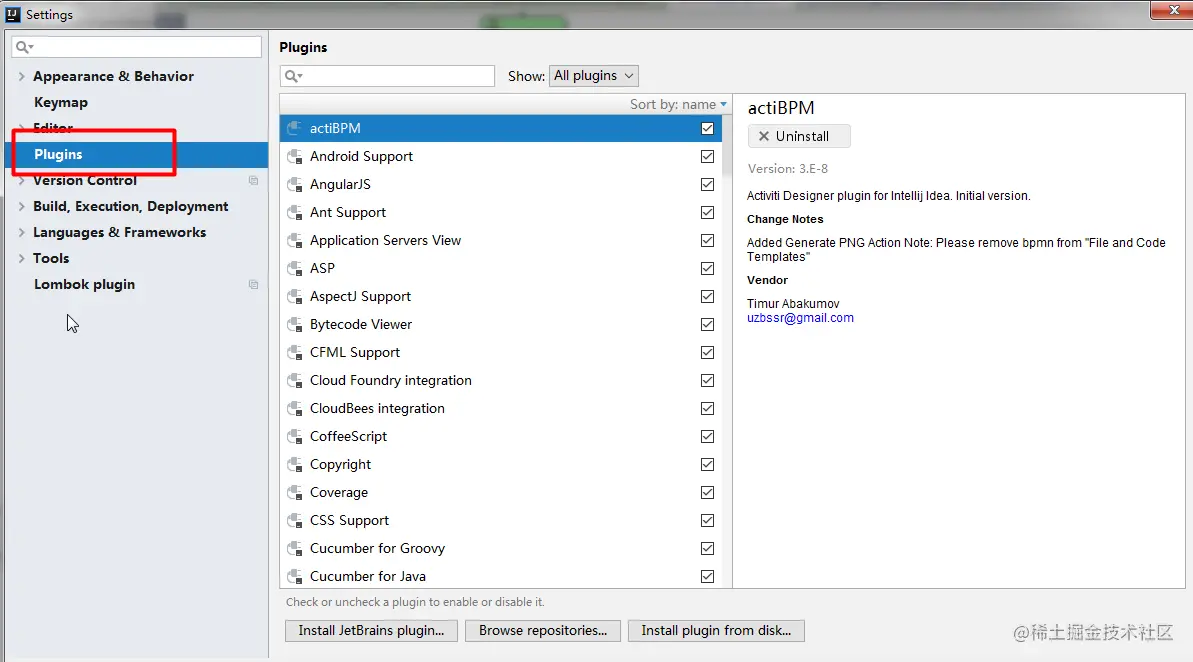Image resolution: width=1193 pixels, height=662 pixels.
Task: Click the ASP plugin icon
Action: click(294, 269)
